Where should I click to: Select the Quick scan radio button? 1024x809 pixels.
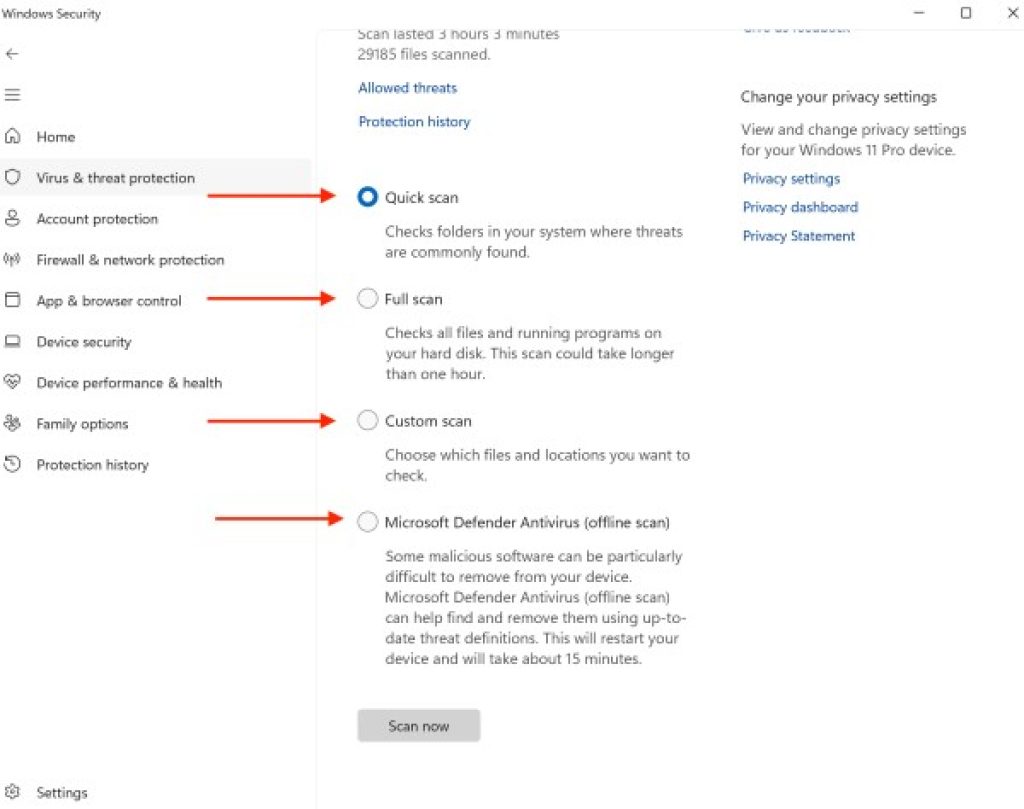pos(367,198)
